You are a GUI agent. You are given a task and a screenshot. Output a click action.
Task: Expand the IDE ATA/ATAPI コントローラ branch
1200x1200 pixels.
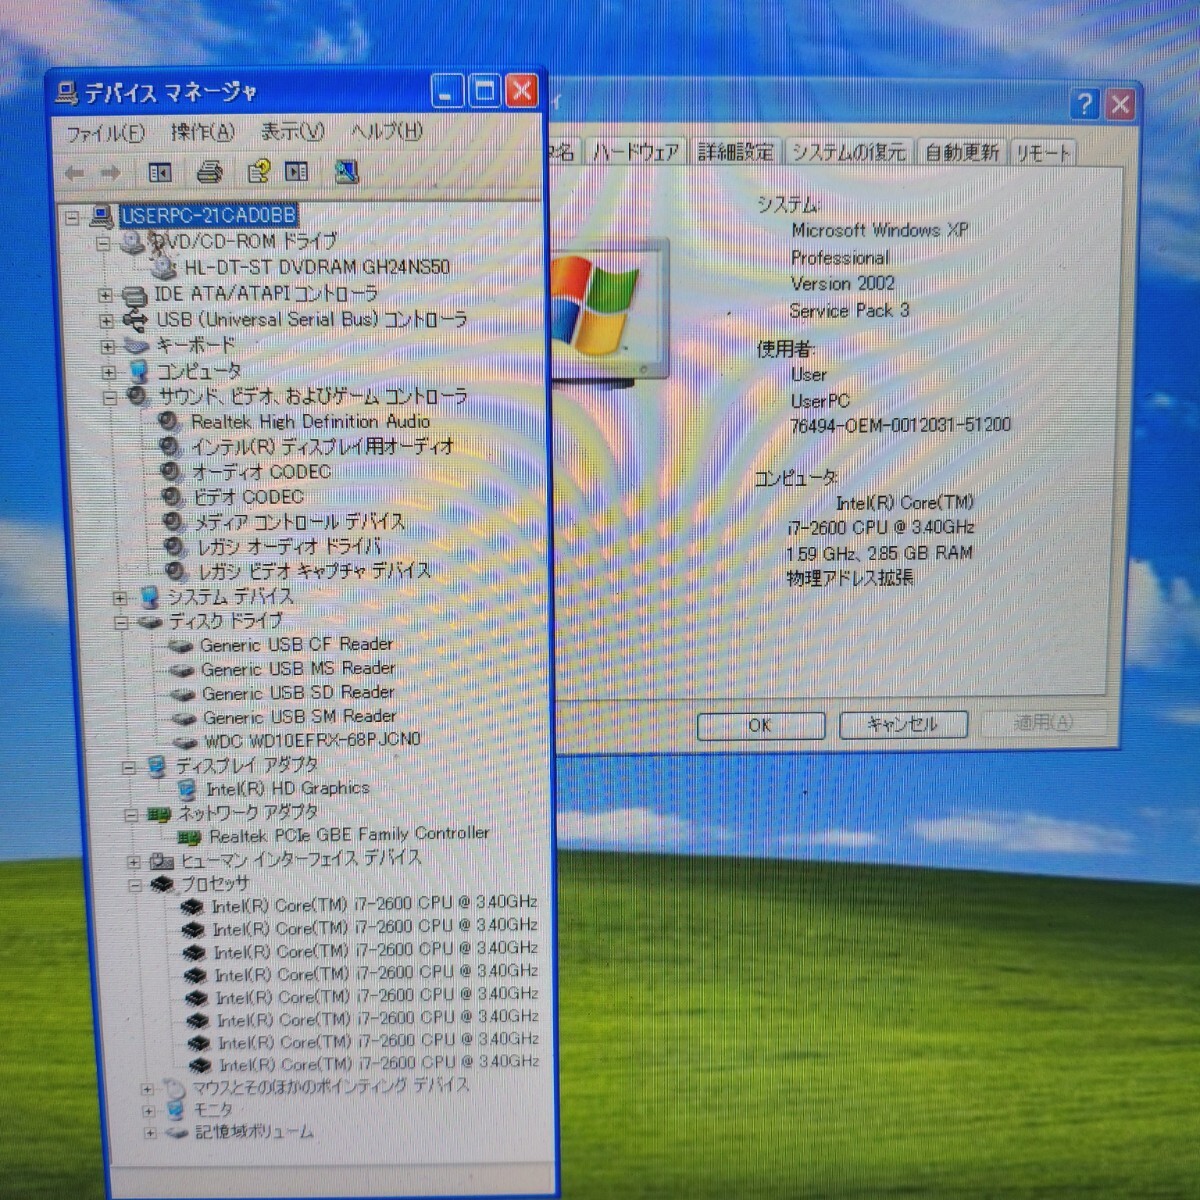coord(105,295)
